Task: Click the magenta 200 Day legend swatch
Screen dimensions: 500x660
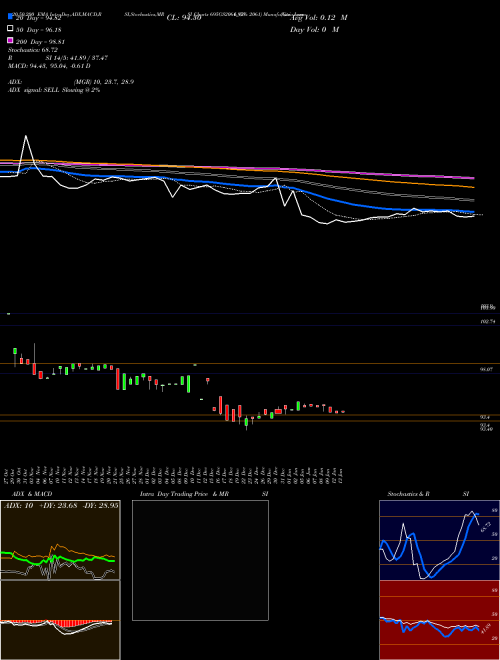Action: tap(11, 41)
